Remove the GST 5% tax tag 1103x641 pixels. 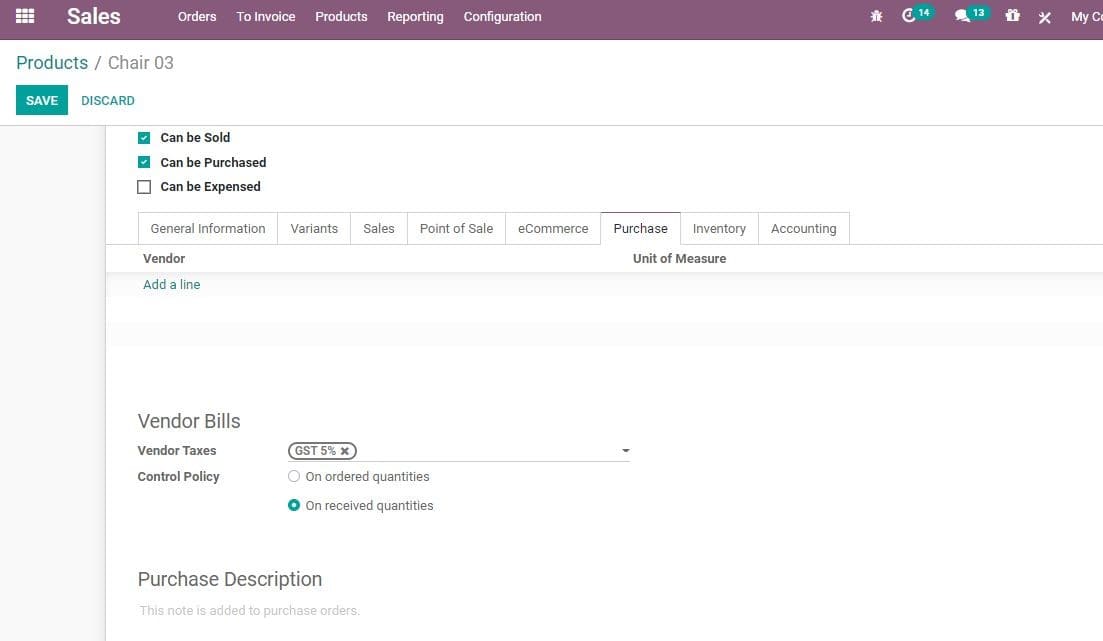tap(346, 450)
